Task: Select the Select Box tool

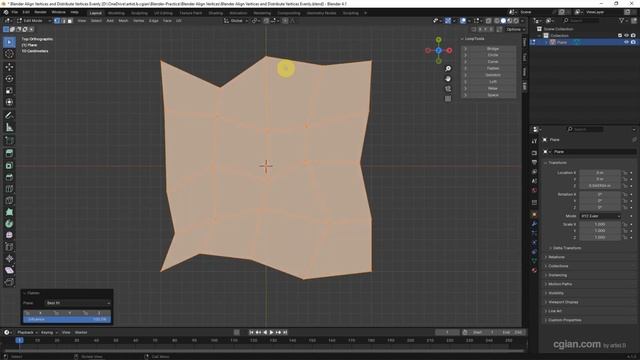Action: point(9,42)
